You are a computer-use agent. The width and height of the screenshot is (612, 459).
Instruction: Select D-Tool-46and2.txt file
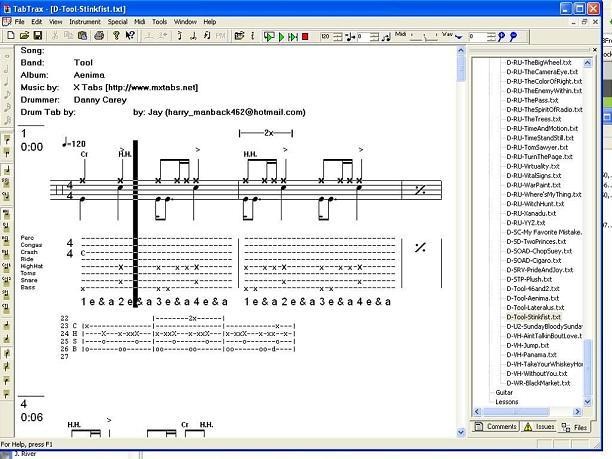coord(533,289)
